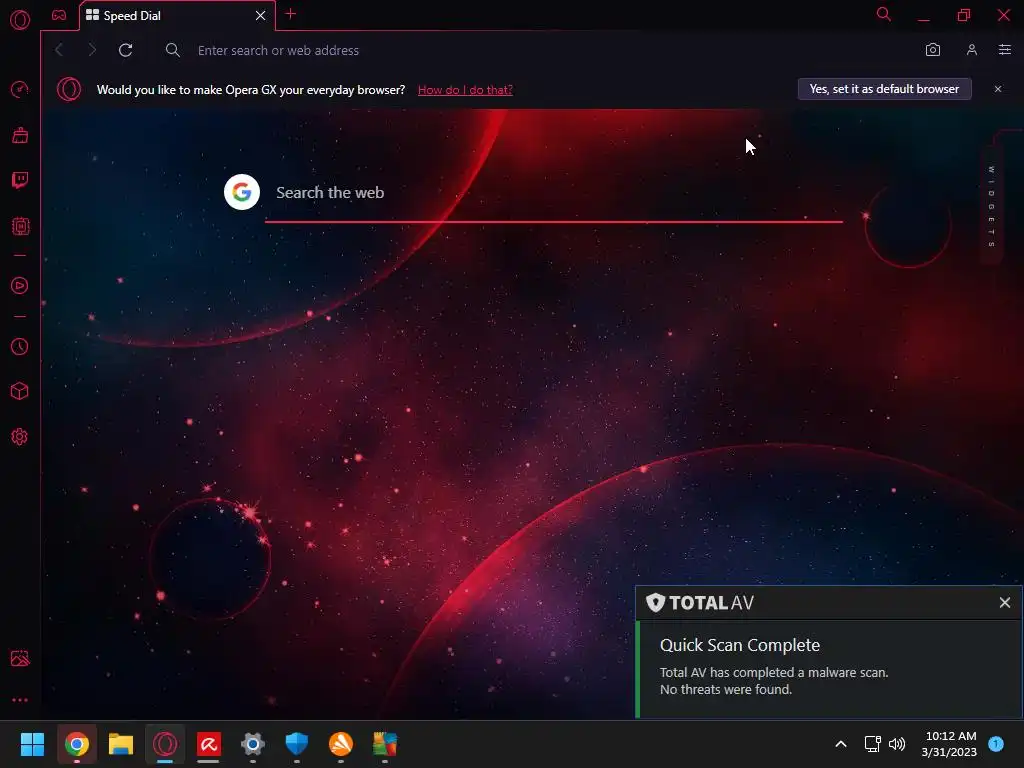This screenshot has width=1024, height=768.
Task: Click the Total AV logo in notification
Action: click(x=699, y=602)
